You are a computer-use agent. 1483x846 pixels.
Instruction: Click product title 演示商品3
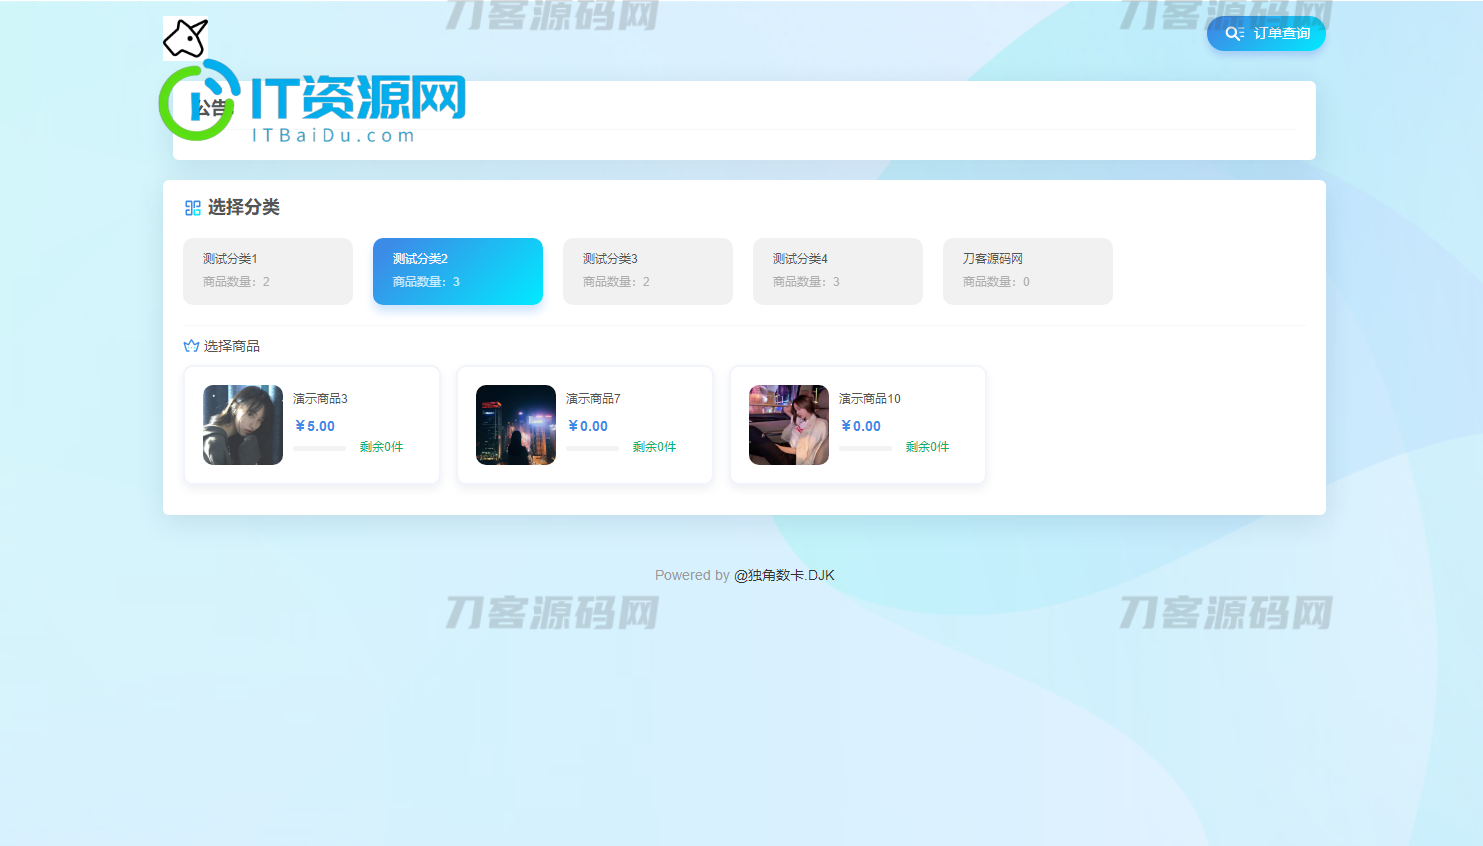[320, 399]
